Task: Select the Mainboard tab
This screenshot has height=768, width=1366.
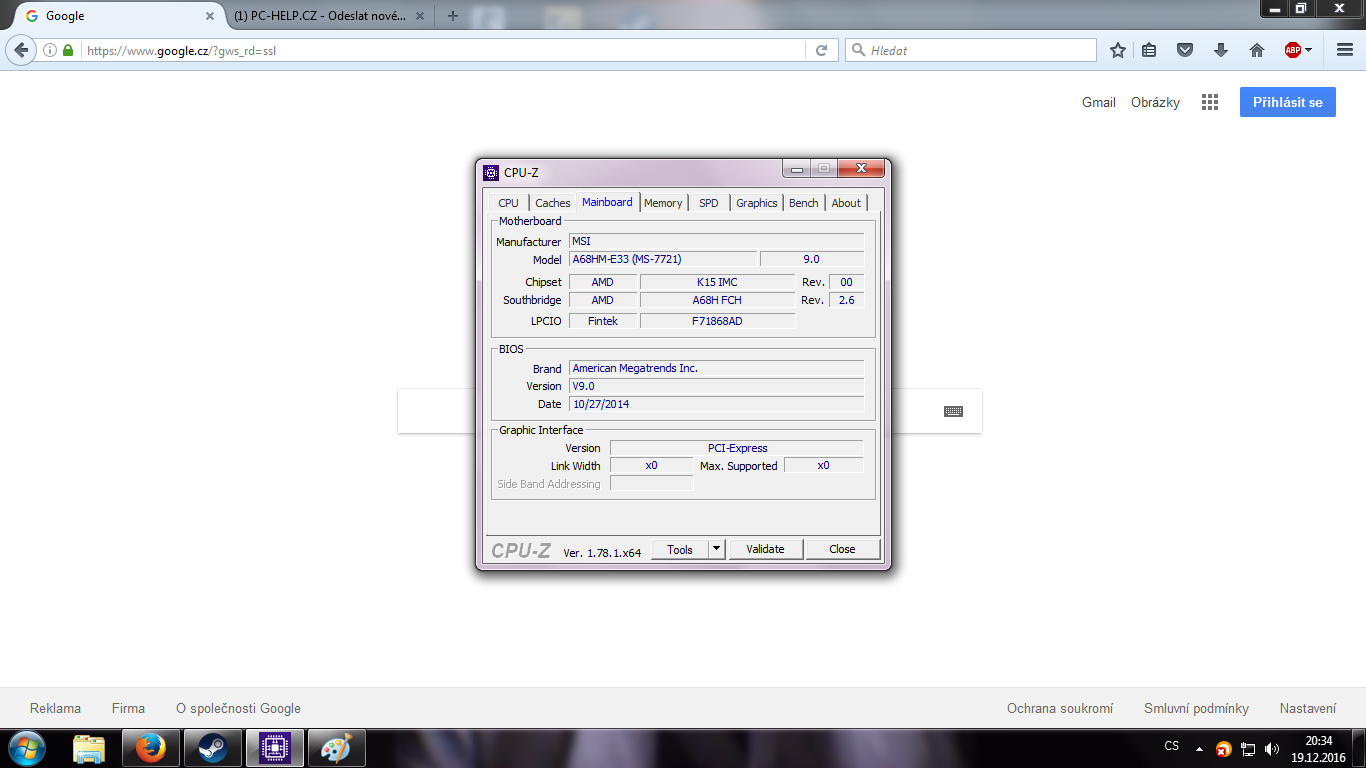Action: point(607,202)
